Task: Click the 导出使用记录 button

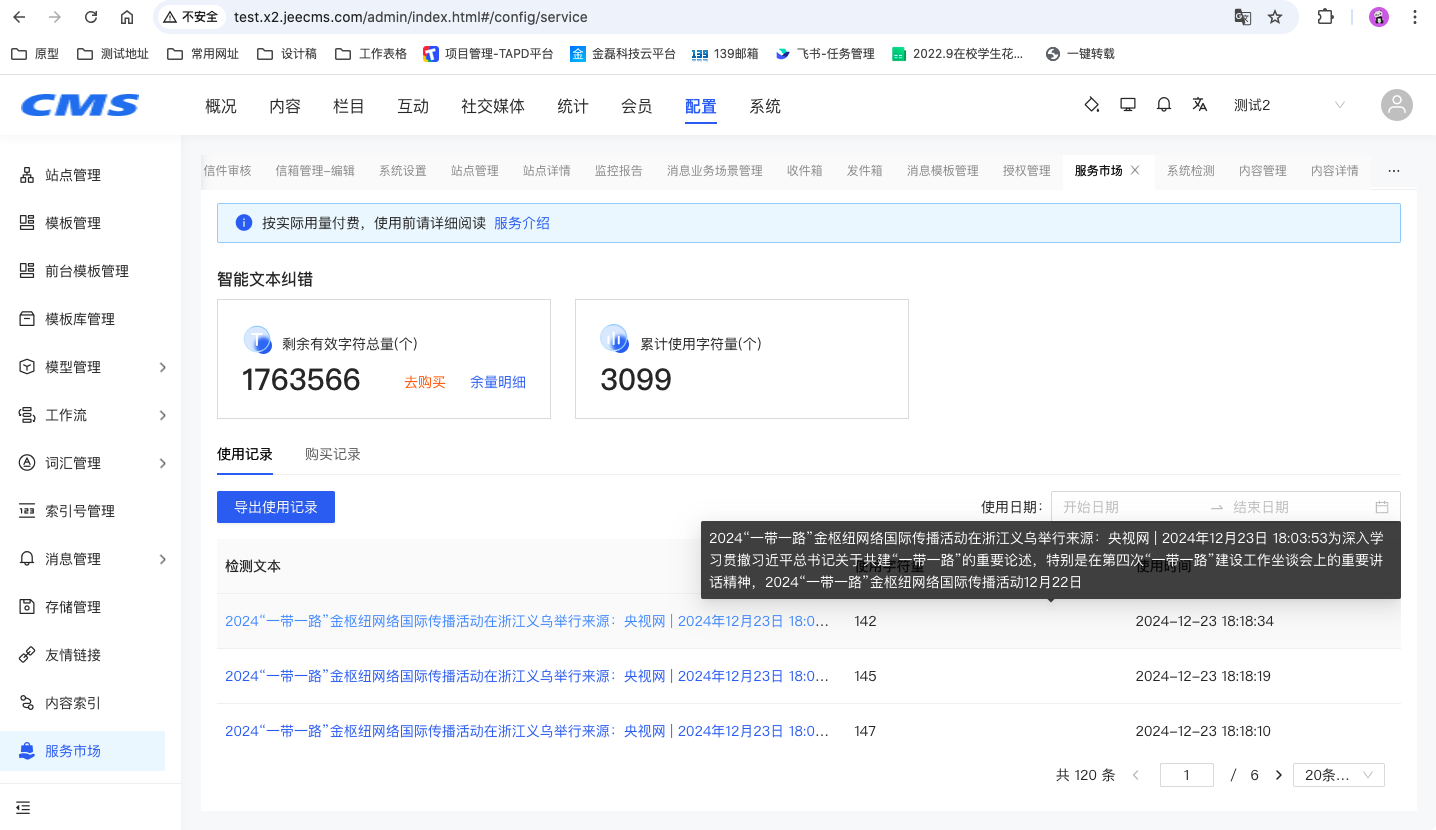Action: tap(276, 507)
